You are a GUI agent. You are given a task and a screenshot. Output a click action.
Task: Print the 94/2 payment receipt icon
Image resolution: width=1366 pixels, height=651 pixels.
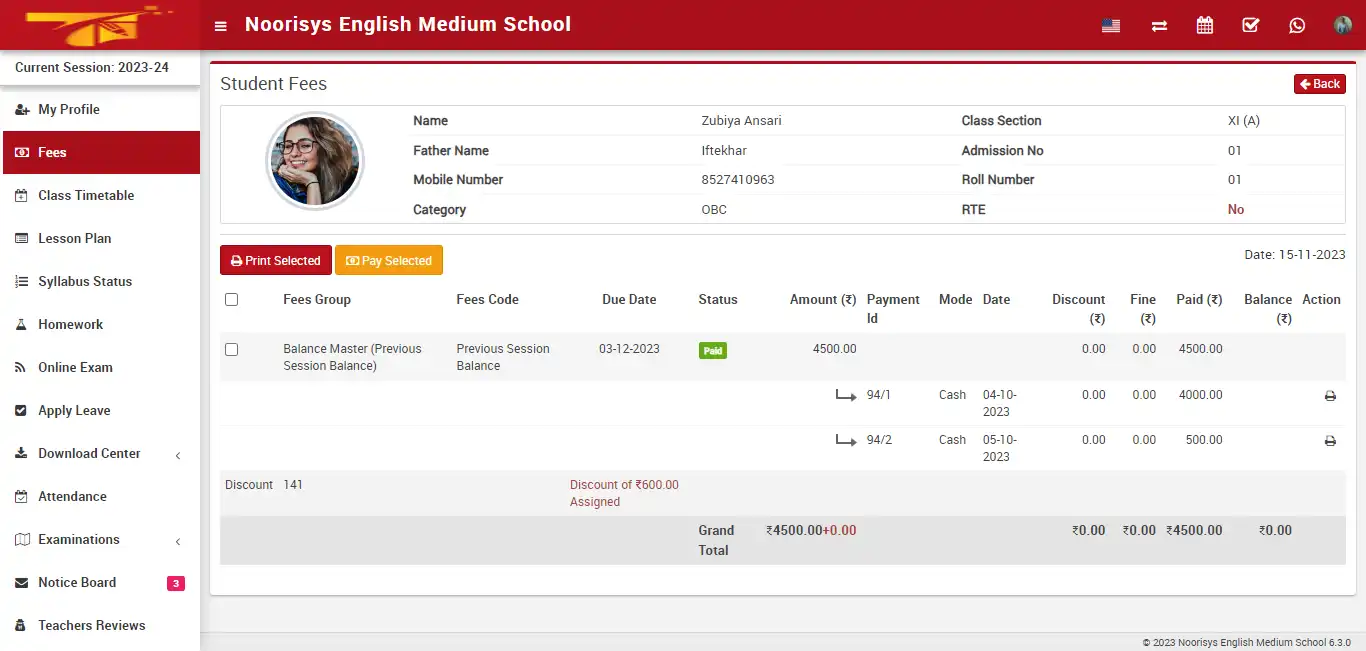[1330, 440]
